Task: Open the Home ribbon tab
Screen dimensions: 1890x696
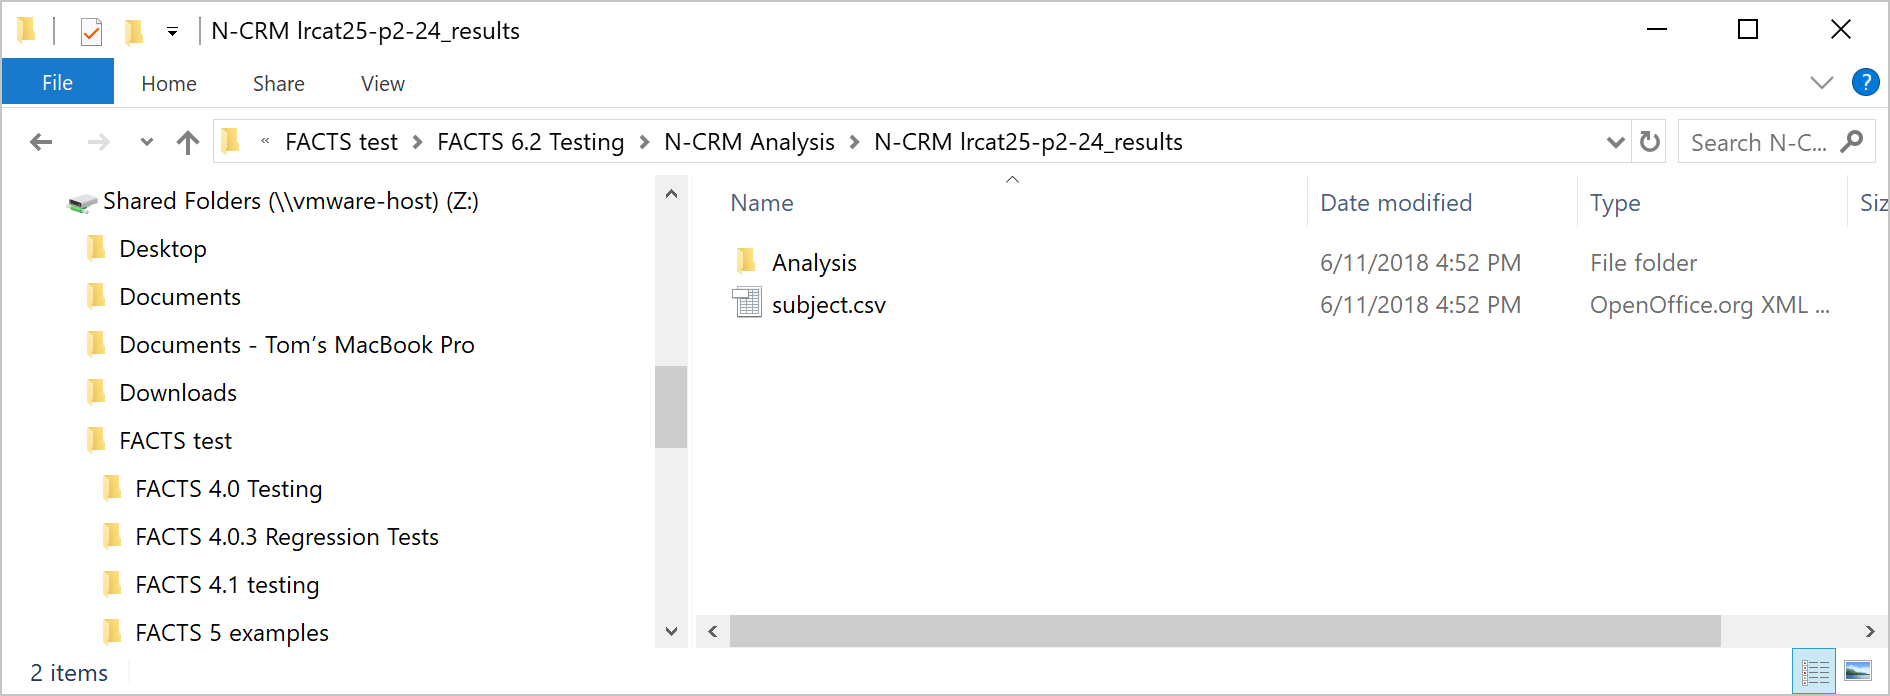Action: [x=169, y=84]
